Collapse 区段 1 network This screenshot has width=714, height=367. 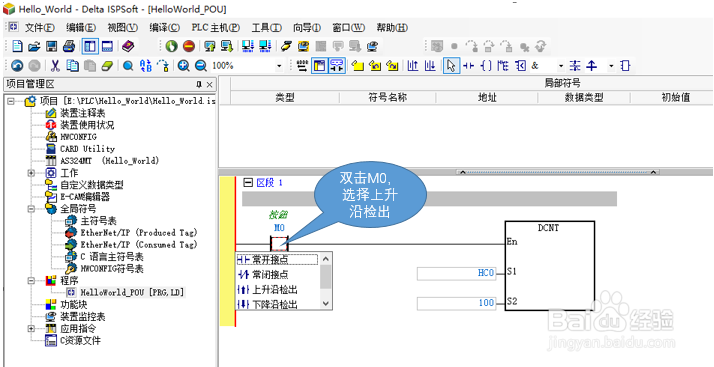(x=248, y=183)
